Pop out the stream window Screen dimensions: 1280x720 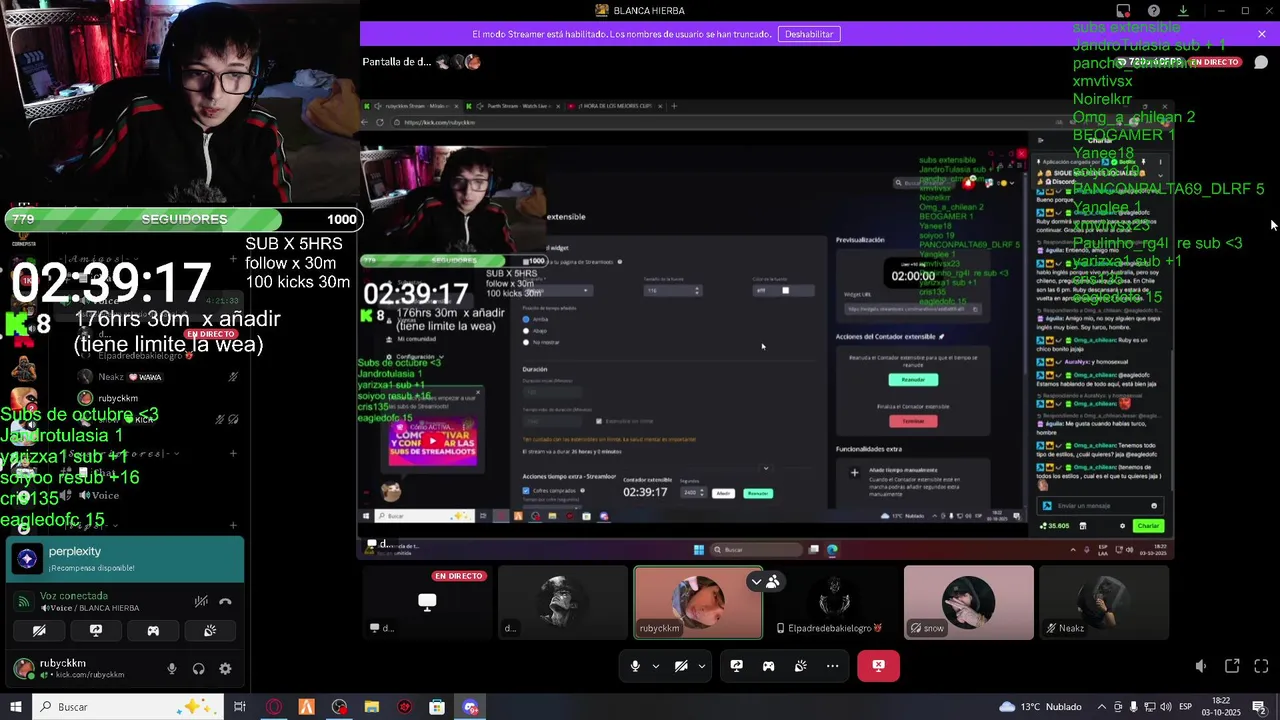click(x=1232, y=666)
